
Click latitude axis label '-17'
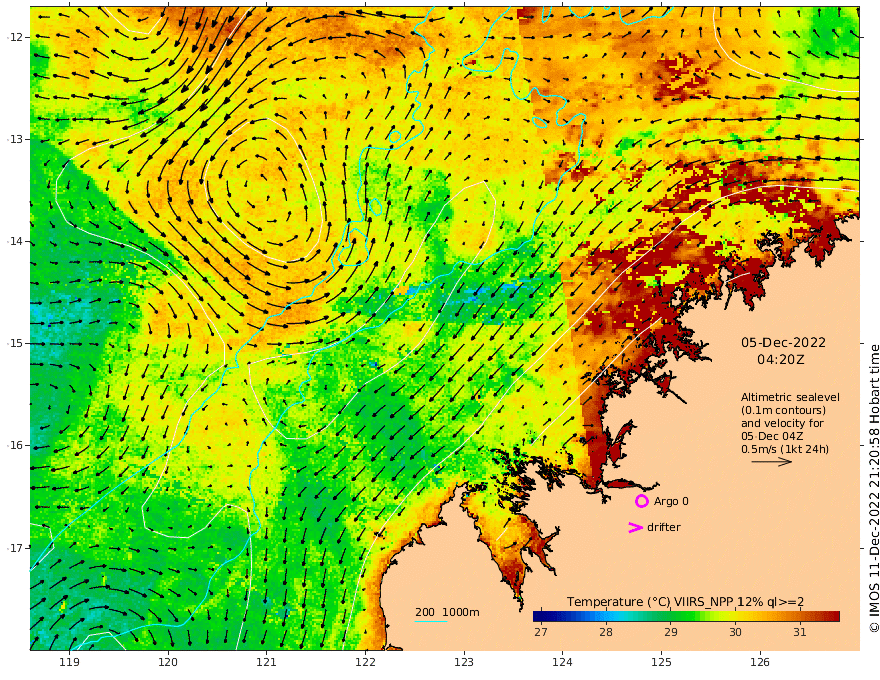tap(15, 548)
